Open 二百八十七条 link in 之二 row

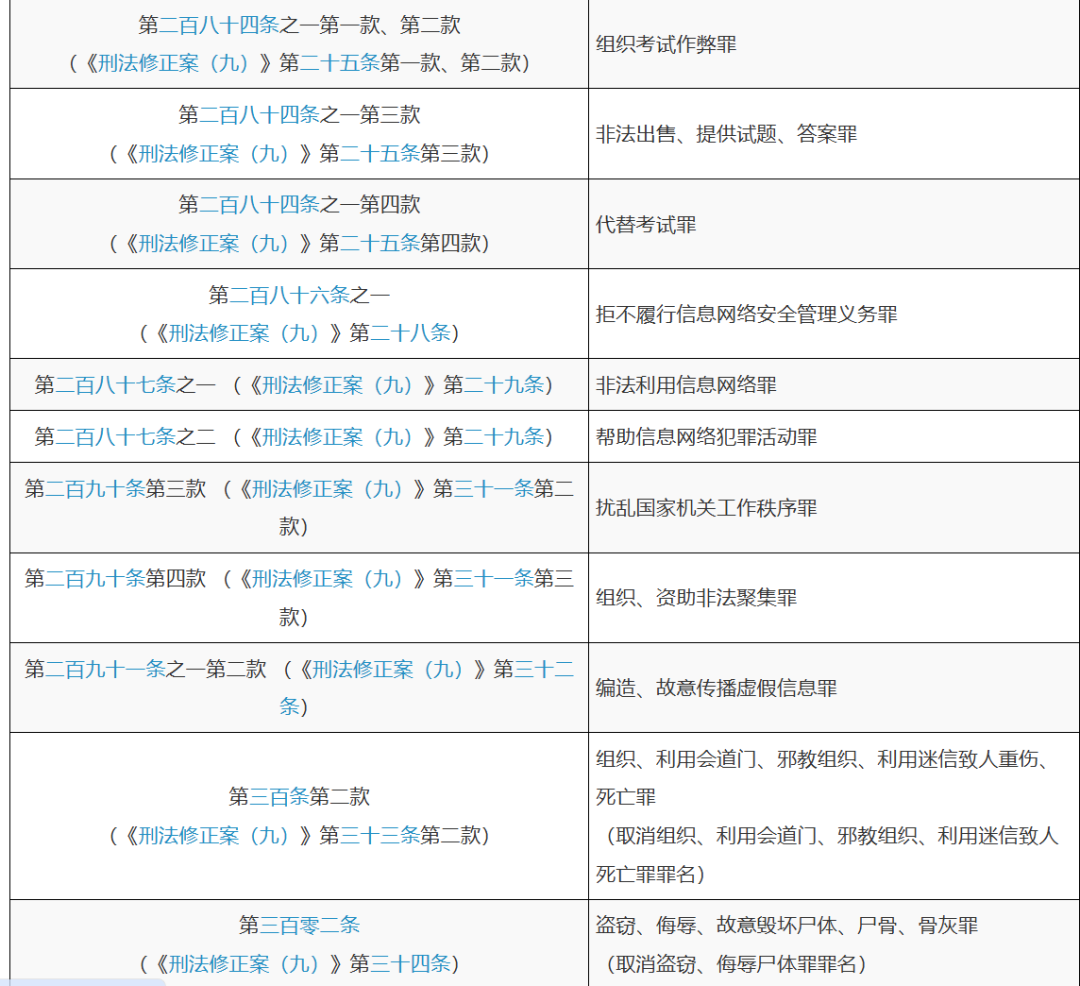(115, 437)
